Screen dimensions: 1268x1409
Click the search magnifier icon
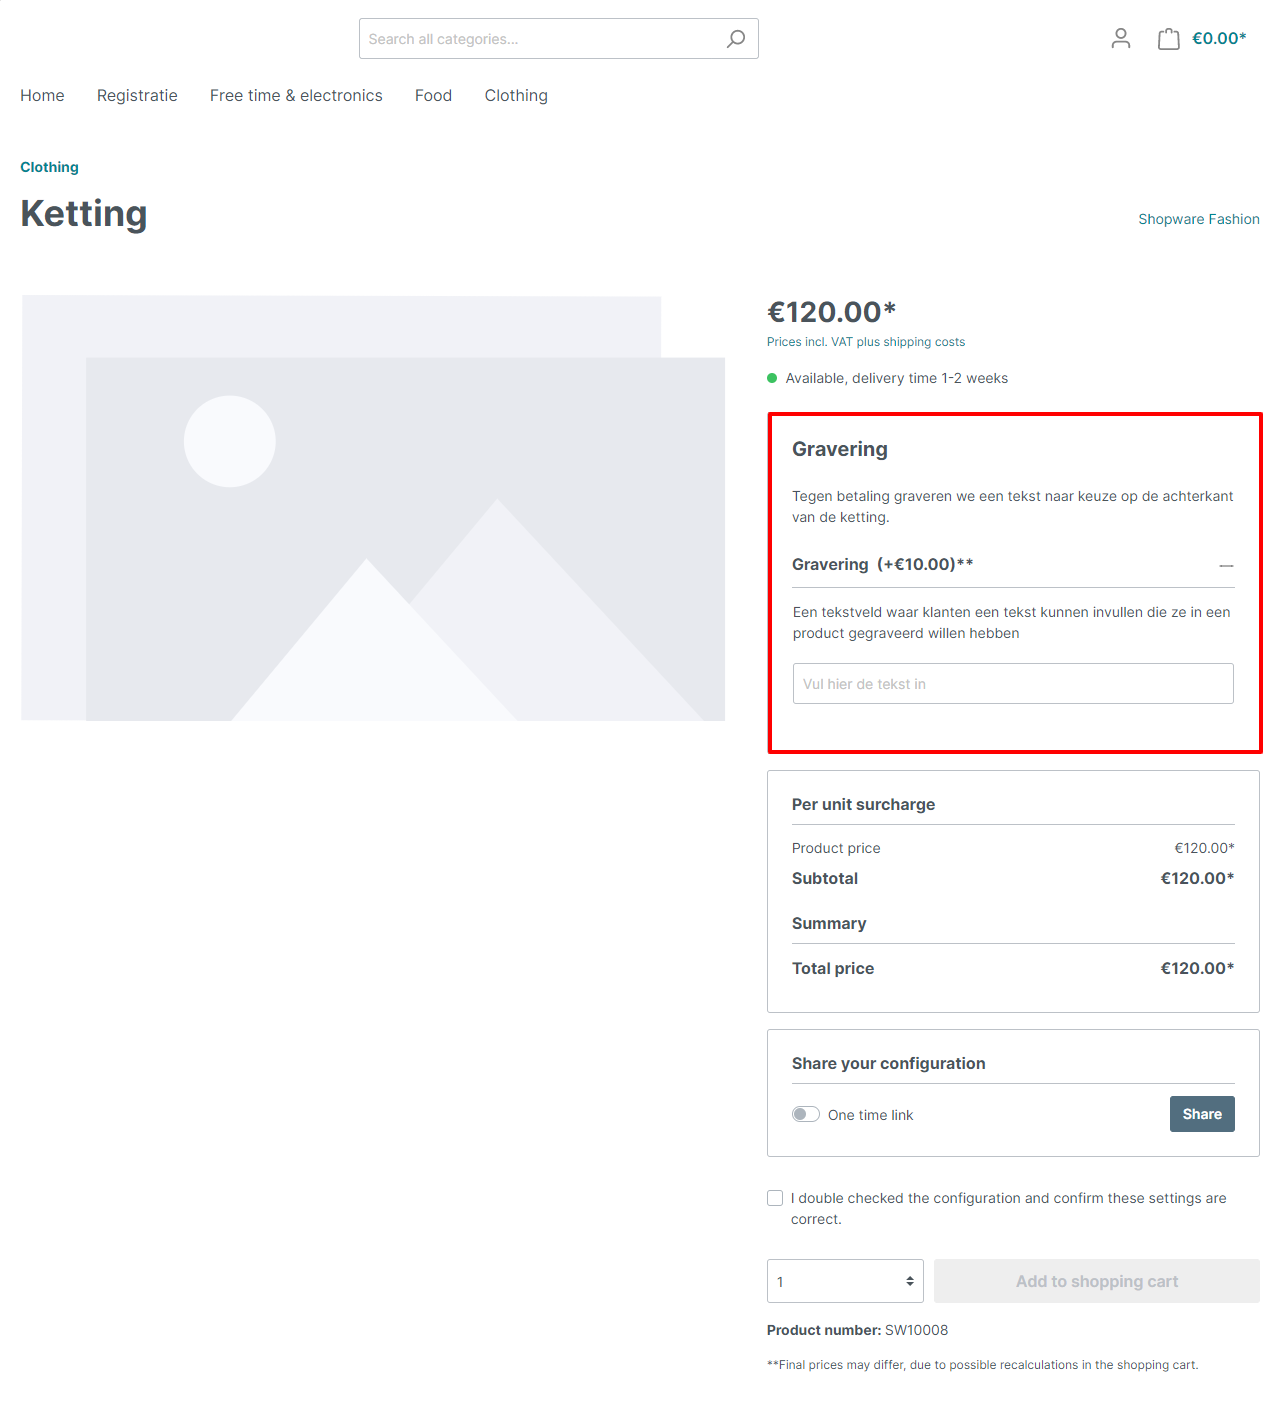736,39
